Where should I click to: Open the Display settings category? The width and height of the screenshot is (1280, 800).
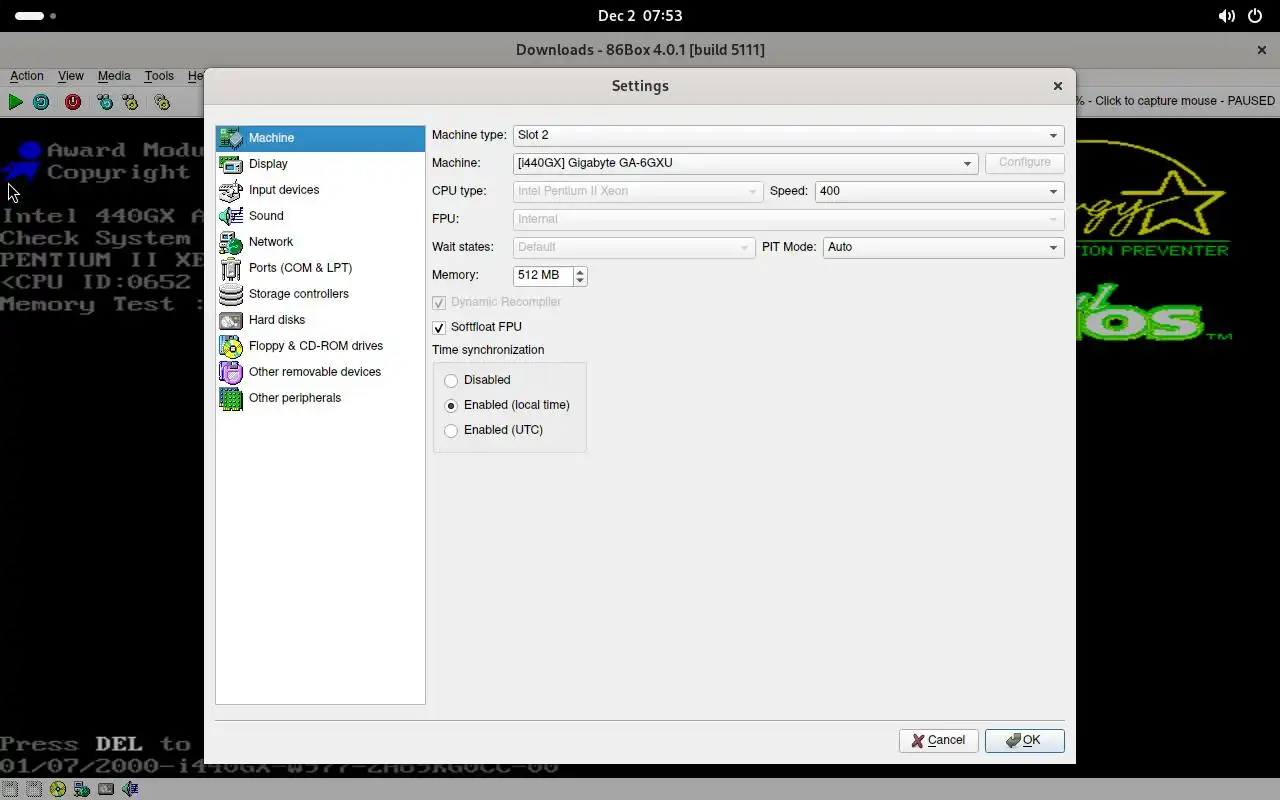click(x=320, y=164)
